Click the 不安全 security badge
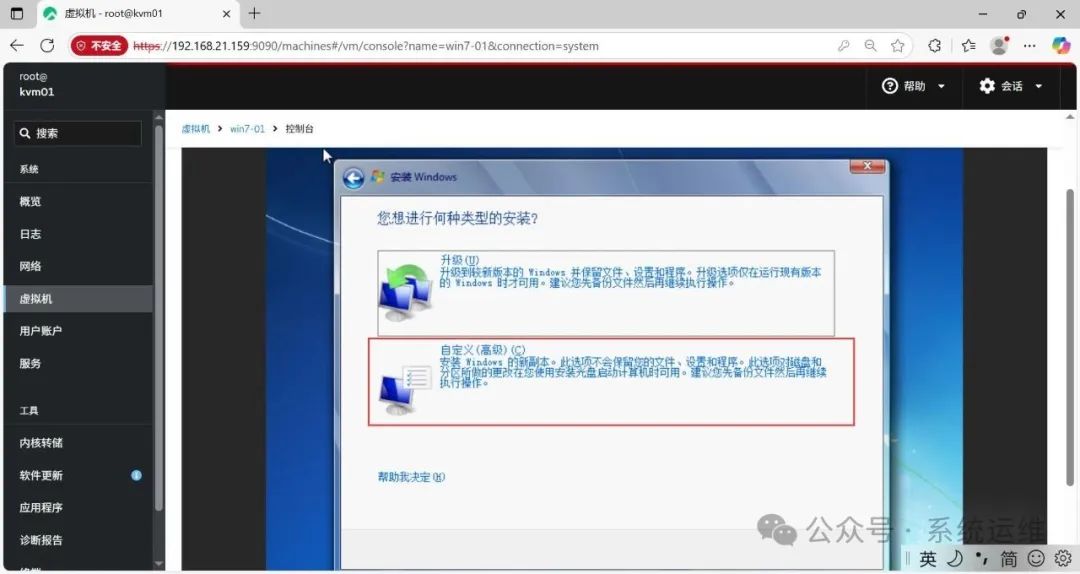The height and width of the screenshot is (574, 1080). 99,45
